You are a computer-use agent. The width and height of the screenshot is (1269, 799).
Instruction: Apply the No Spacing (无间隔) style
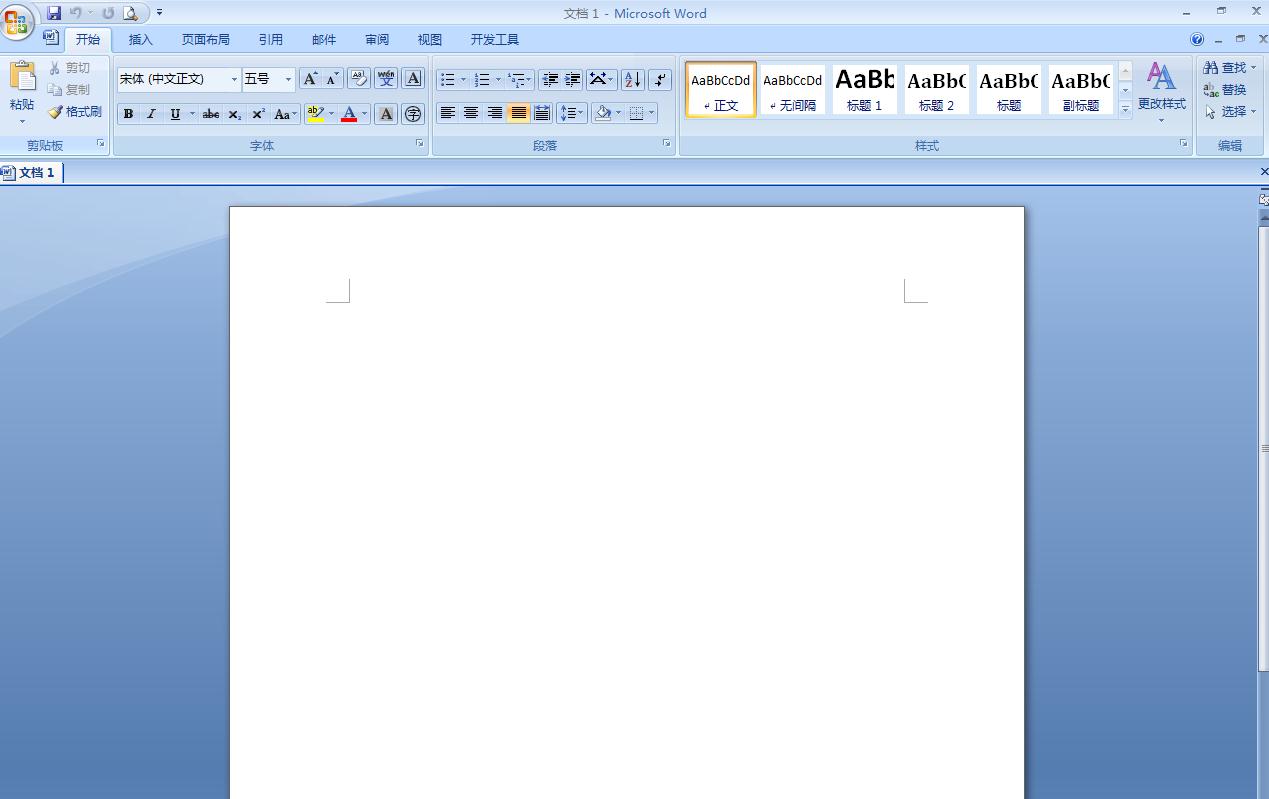point(793,90)
